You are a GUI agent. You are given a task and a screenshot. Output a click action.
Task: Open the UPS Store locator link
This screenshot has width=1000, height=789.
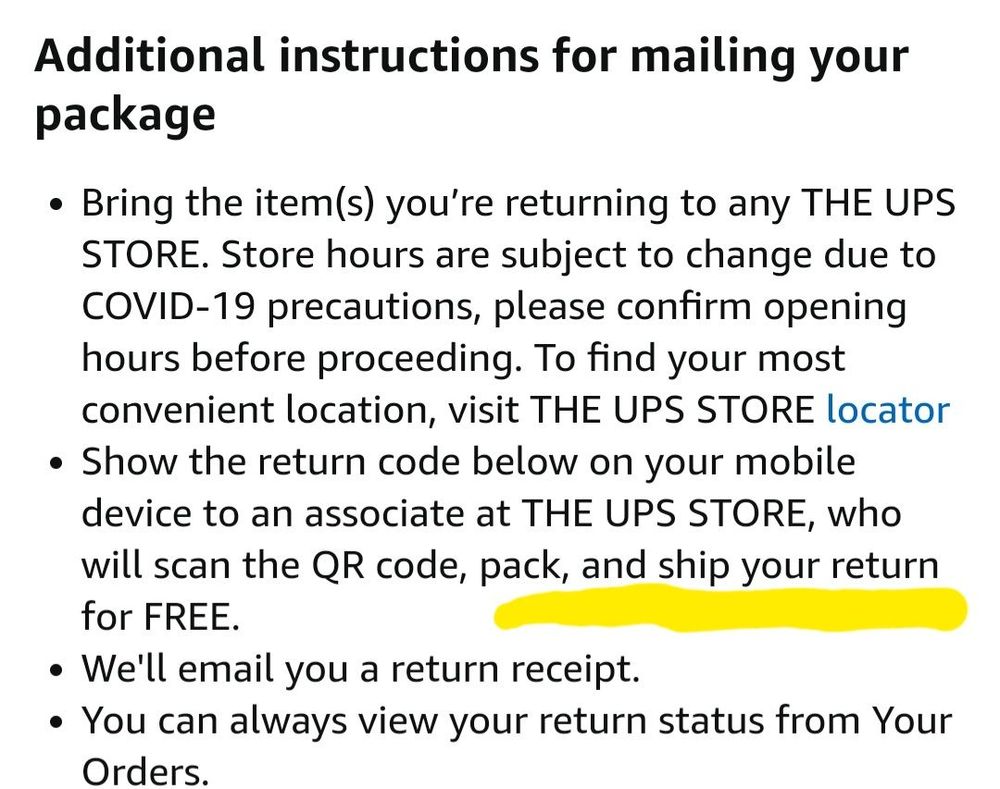(x=887, y=410)
